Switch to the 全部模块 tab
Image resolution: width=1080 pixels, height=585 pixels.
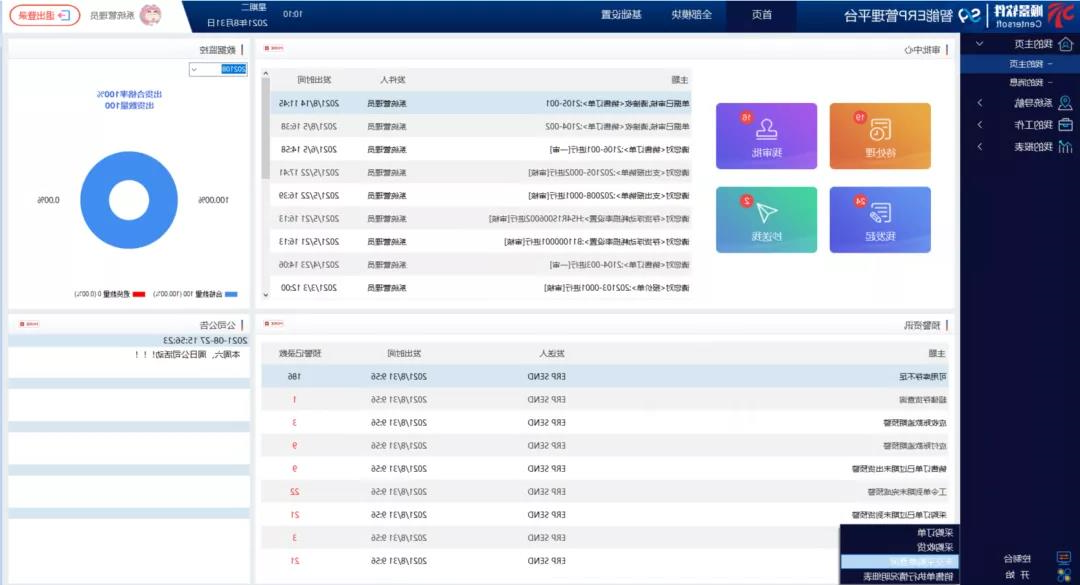tap(694, 15)
